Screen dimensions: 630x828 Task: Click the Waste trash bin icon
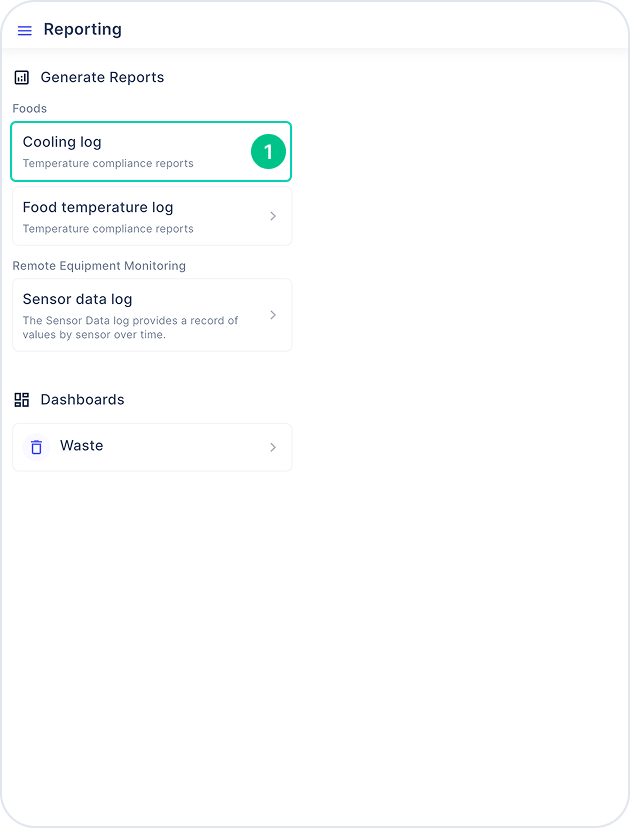(x=36, y=447)
